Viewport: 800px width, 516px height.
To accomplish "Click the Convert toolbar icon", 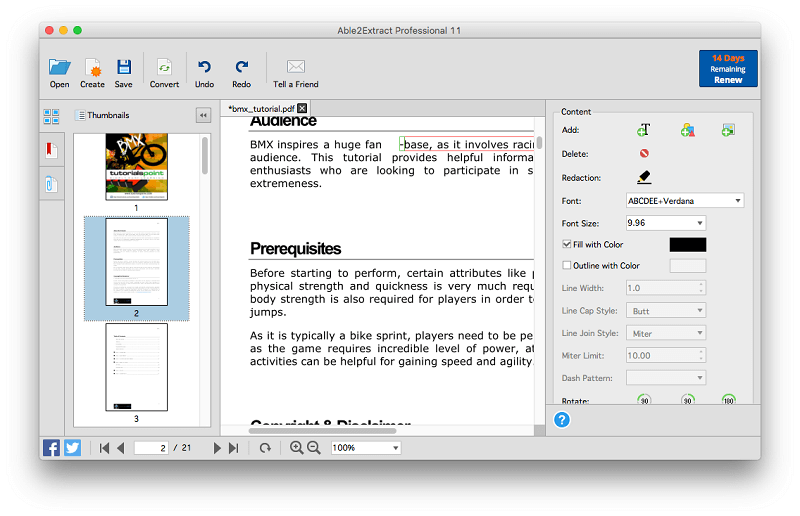I will [x=164, y=67].
